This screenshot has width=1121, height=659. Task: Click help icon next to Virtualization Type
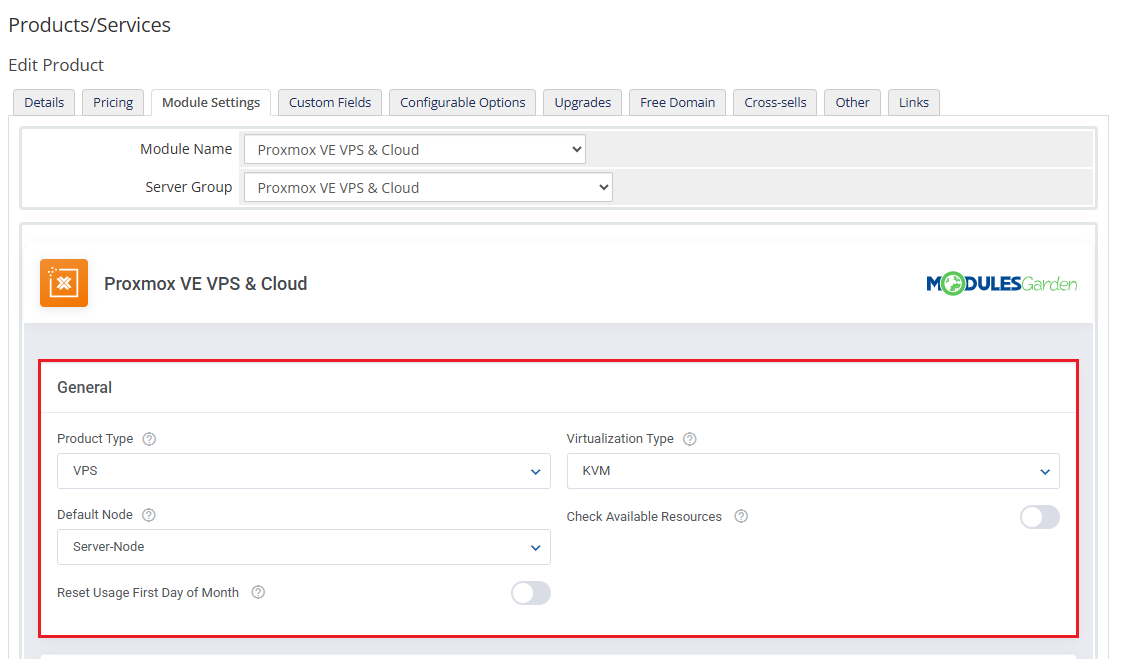(x=689, y=439)
